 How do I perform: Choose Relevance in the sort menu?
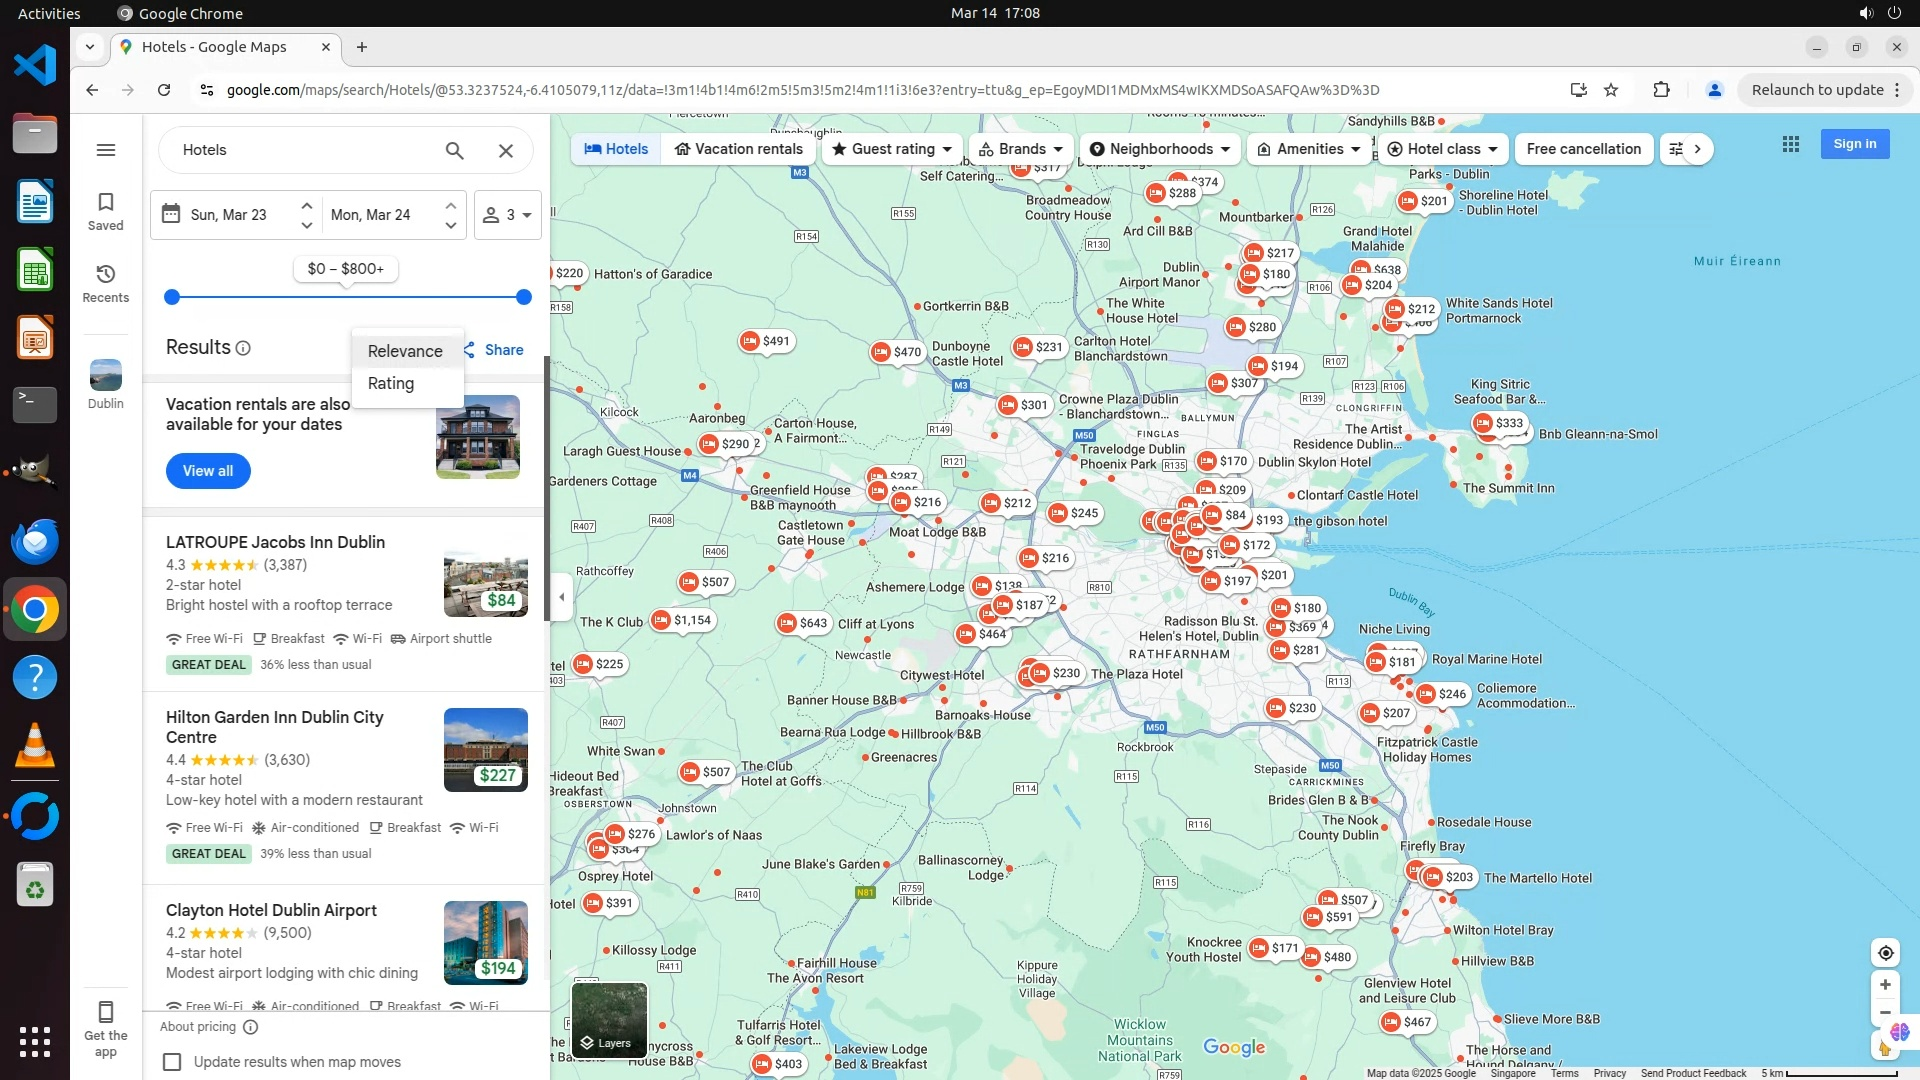(405, 351)
